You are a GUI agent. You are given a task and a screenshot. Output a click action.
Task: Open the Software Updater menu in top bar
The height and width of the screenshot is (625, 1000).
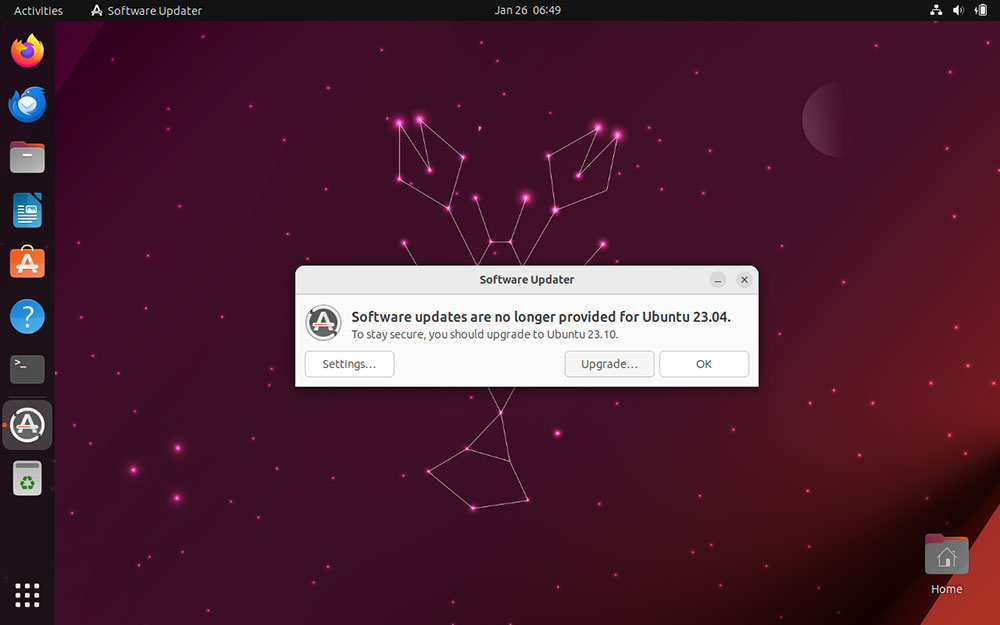click(145, 10)
